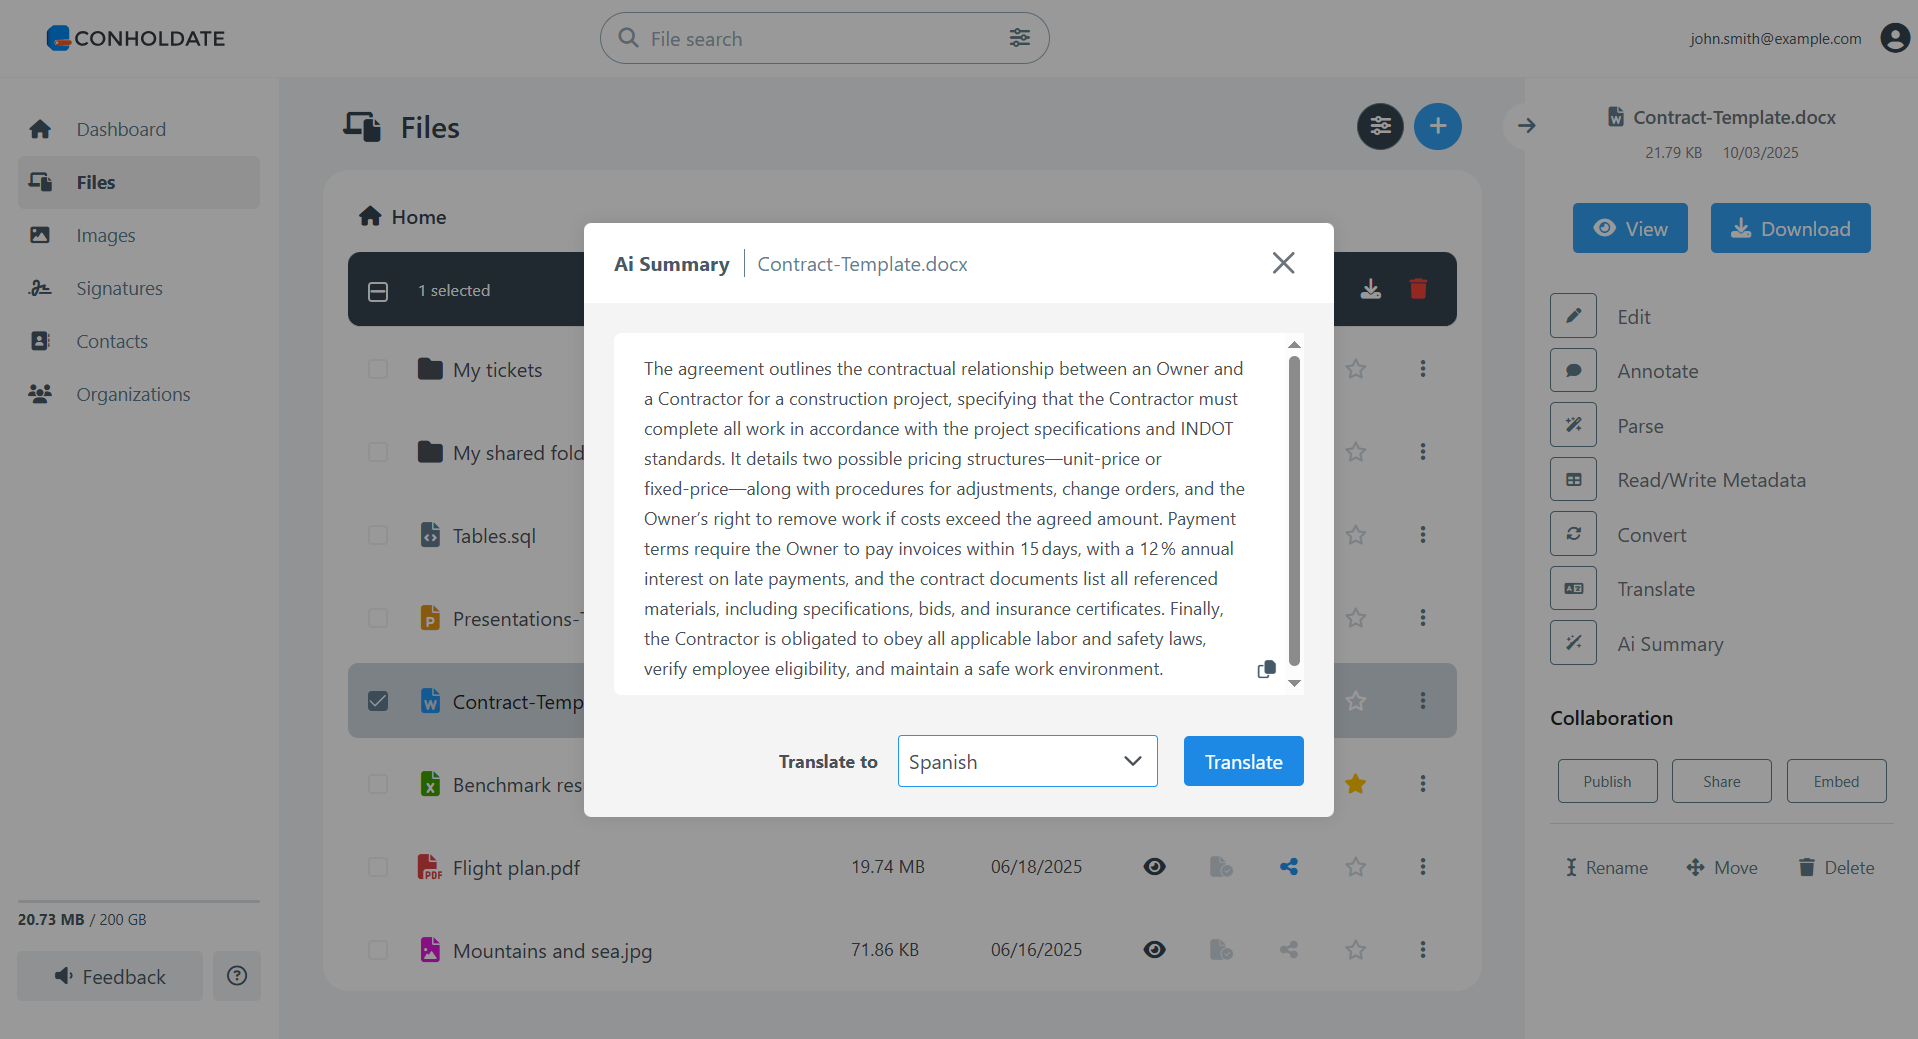Click the Edit pencil icon
This screenshot has height=1039, width=1918.
point(1573,316)
